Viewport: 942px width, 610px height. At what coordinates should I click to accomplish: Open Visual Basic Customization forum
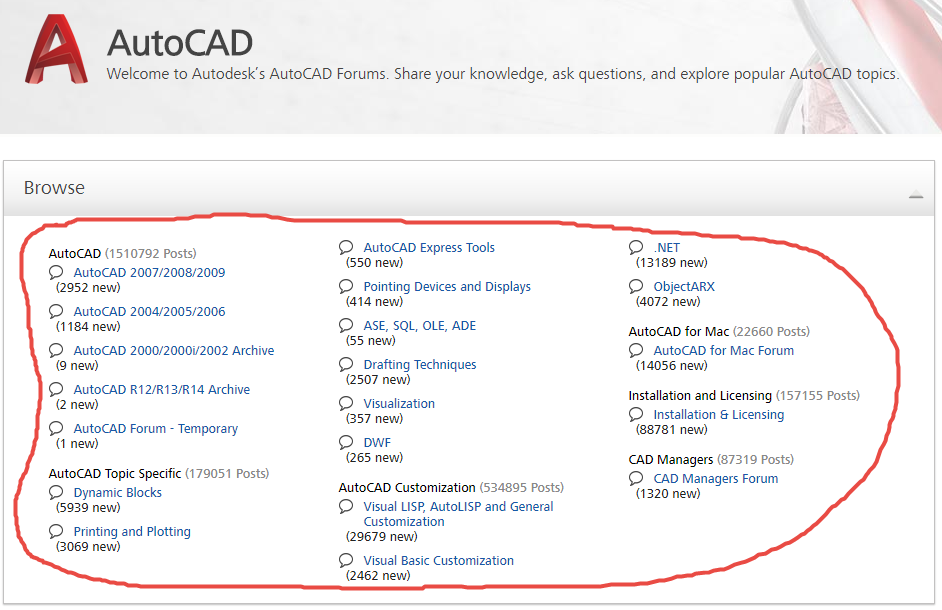point(439,561)
